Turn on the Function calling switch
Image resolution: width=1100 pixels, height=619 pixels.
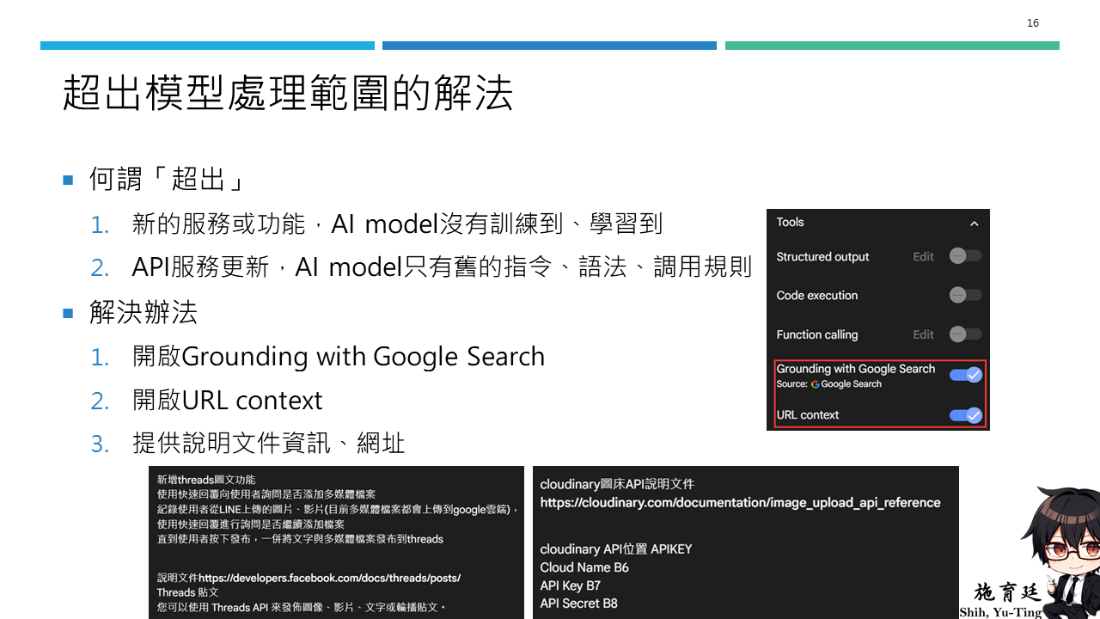pos(965,335)
